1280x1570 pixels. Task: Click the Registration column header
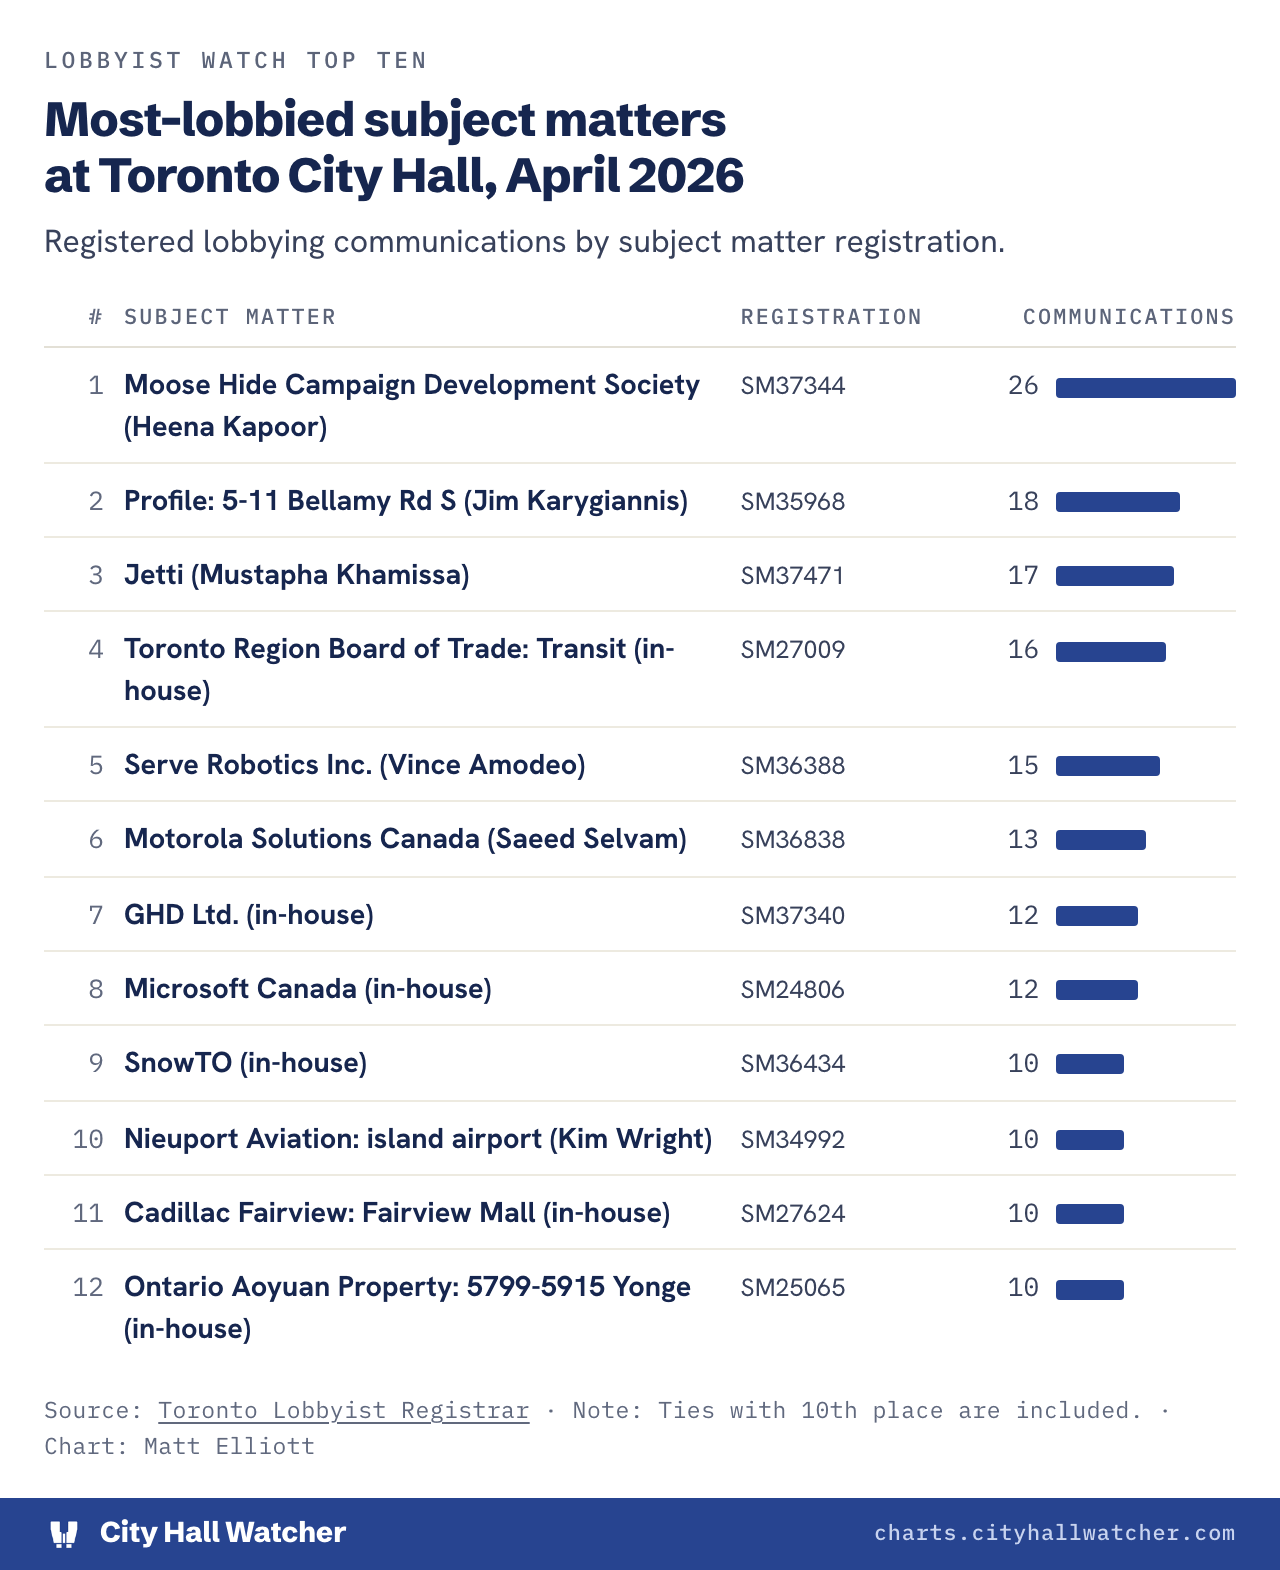[x=831, y=317]
